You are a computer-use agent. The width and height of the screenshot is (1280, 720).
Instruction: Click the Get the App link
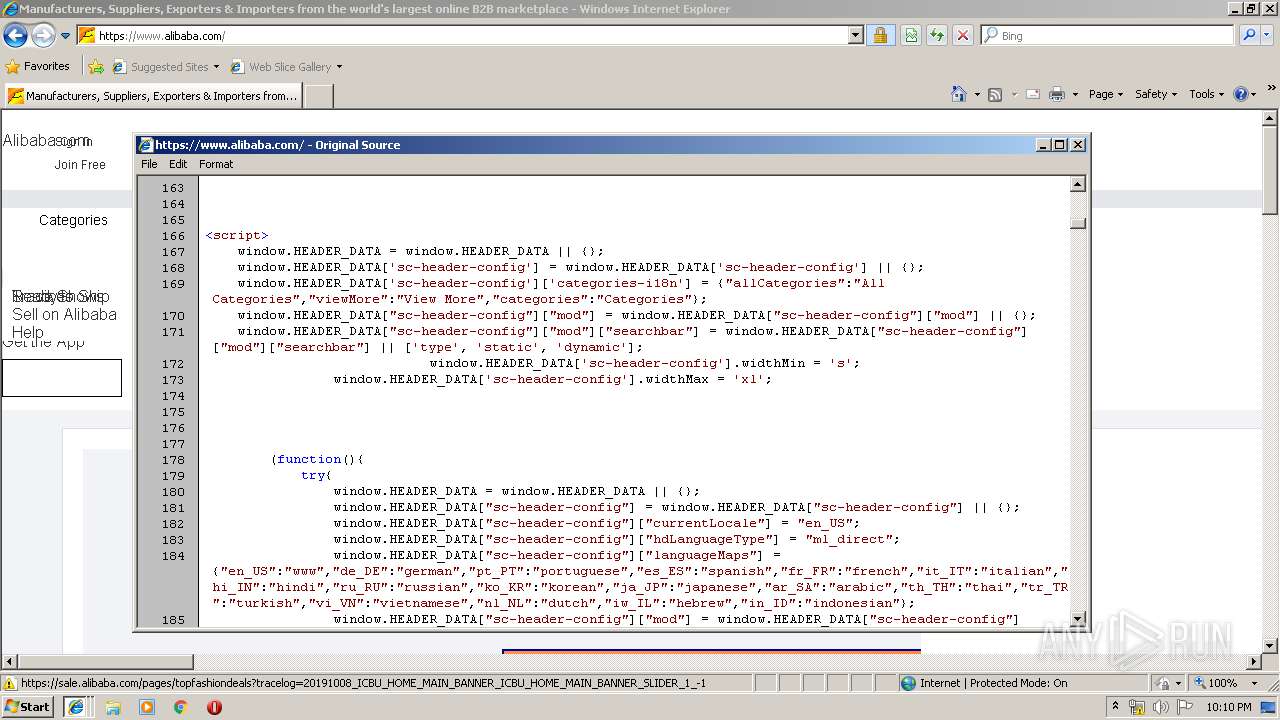(43, 342)
